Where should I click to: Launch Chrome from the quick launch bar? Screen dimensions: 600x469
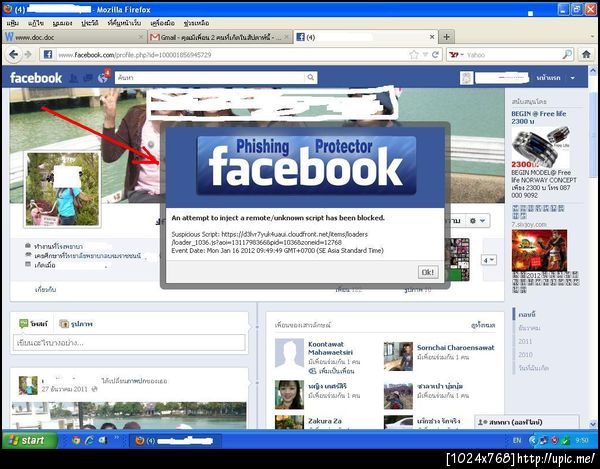pos(76,440)
